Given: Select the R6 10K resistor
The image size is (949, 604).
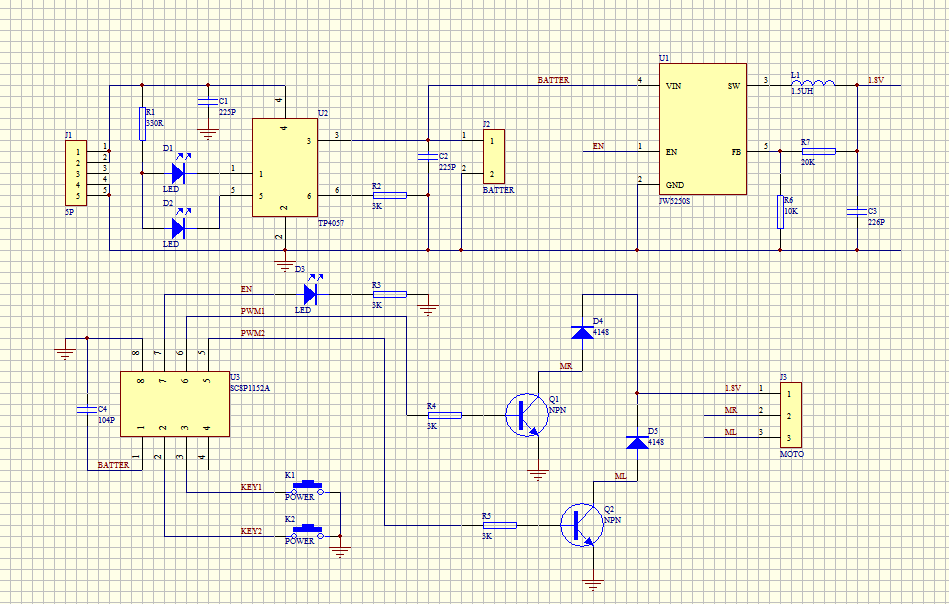Looking at the screenshot, I should tap(780, 212).
